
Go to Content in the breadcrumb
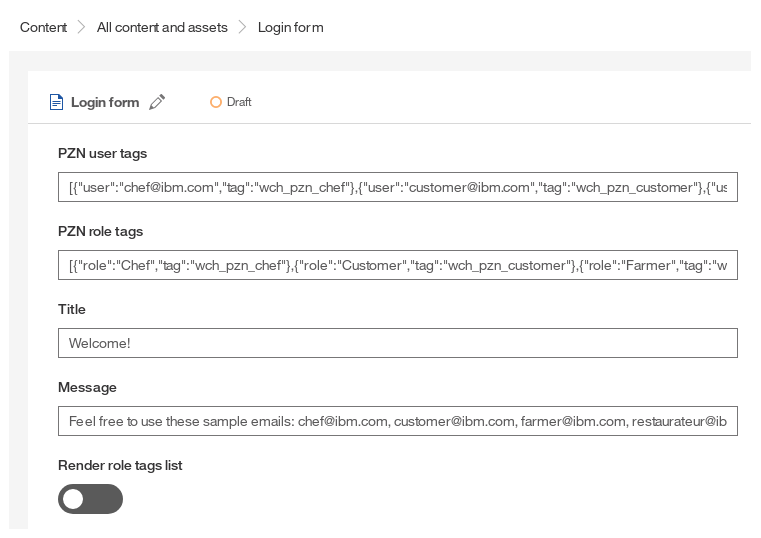tap(43, 27)
